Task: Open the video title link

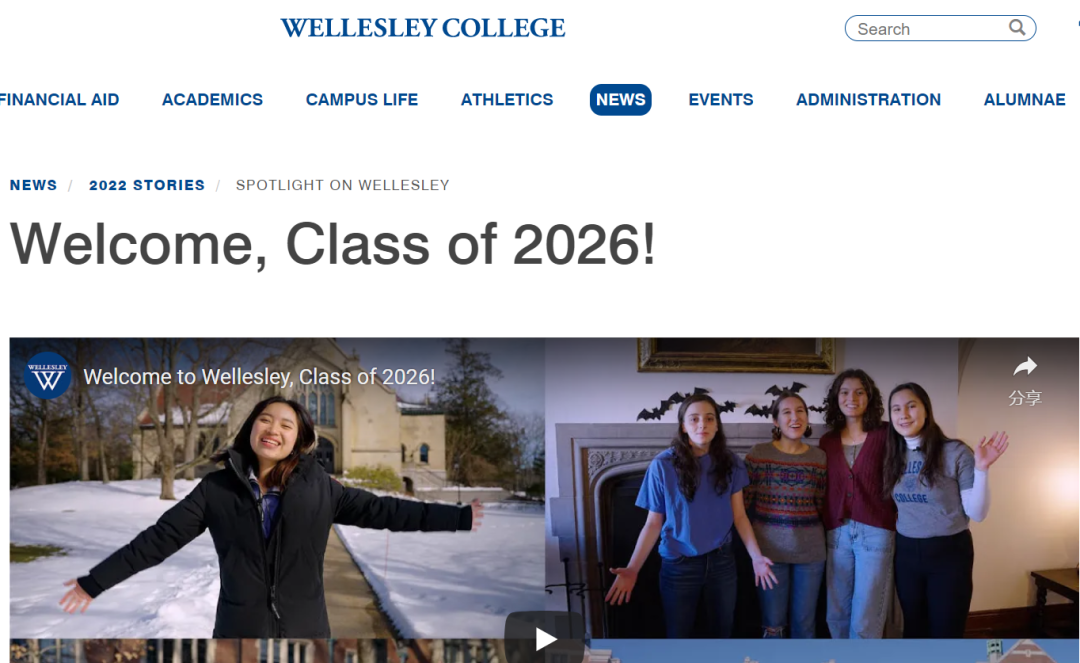Action: point(259,377)
